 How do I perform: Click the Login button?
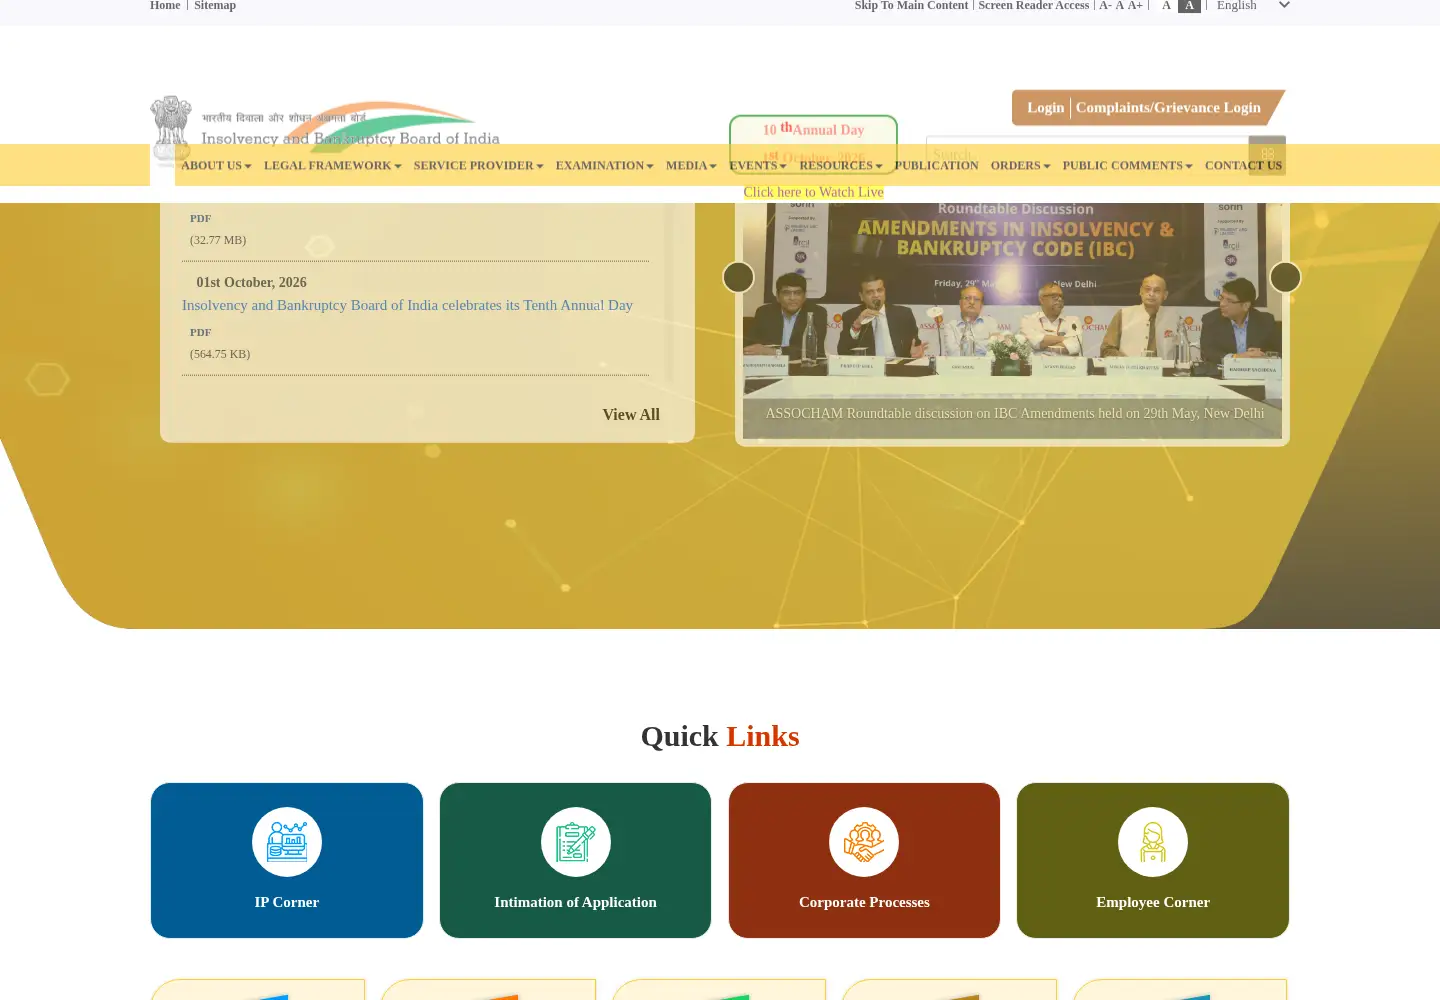tap(1045, 108)
